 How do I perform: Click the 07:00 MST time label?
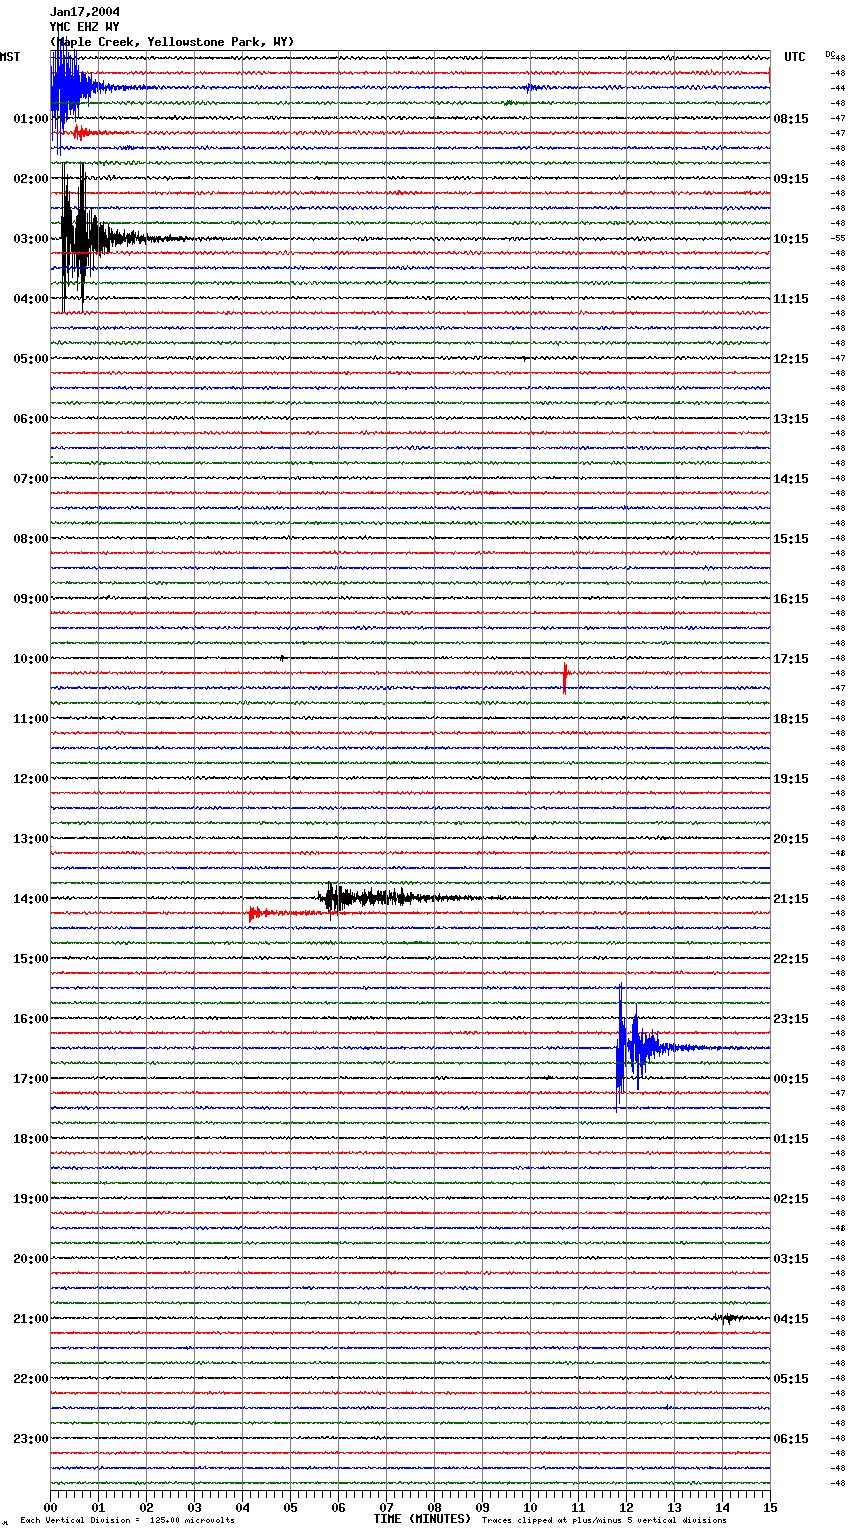31,478
